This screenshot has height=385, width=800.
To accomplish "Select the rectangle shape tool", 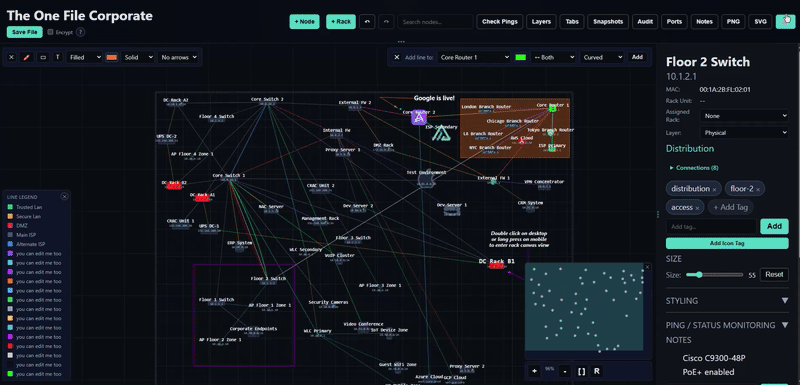I will (43, 58).
